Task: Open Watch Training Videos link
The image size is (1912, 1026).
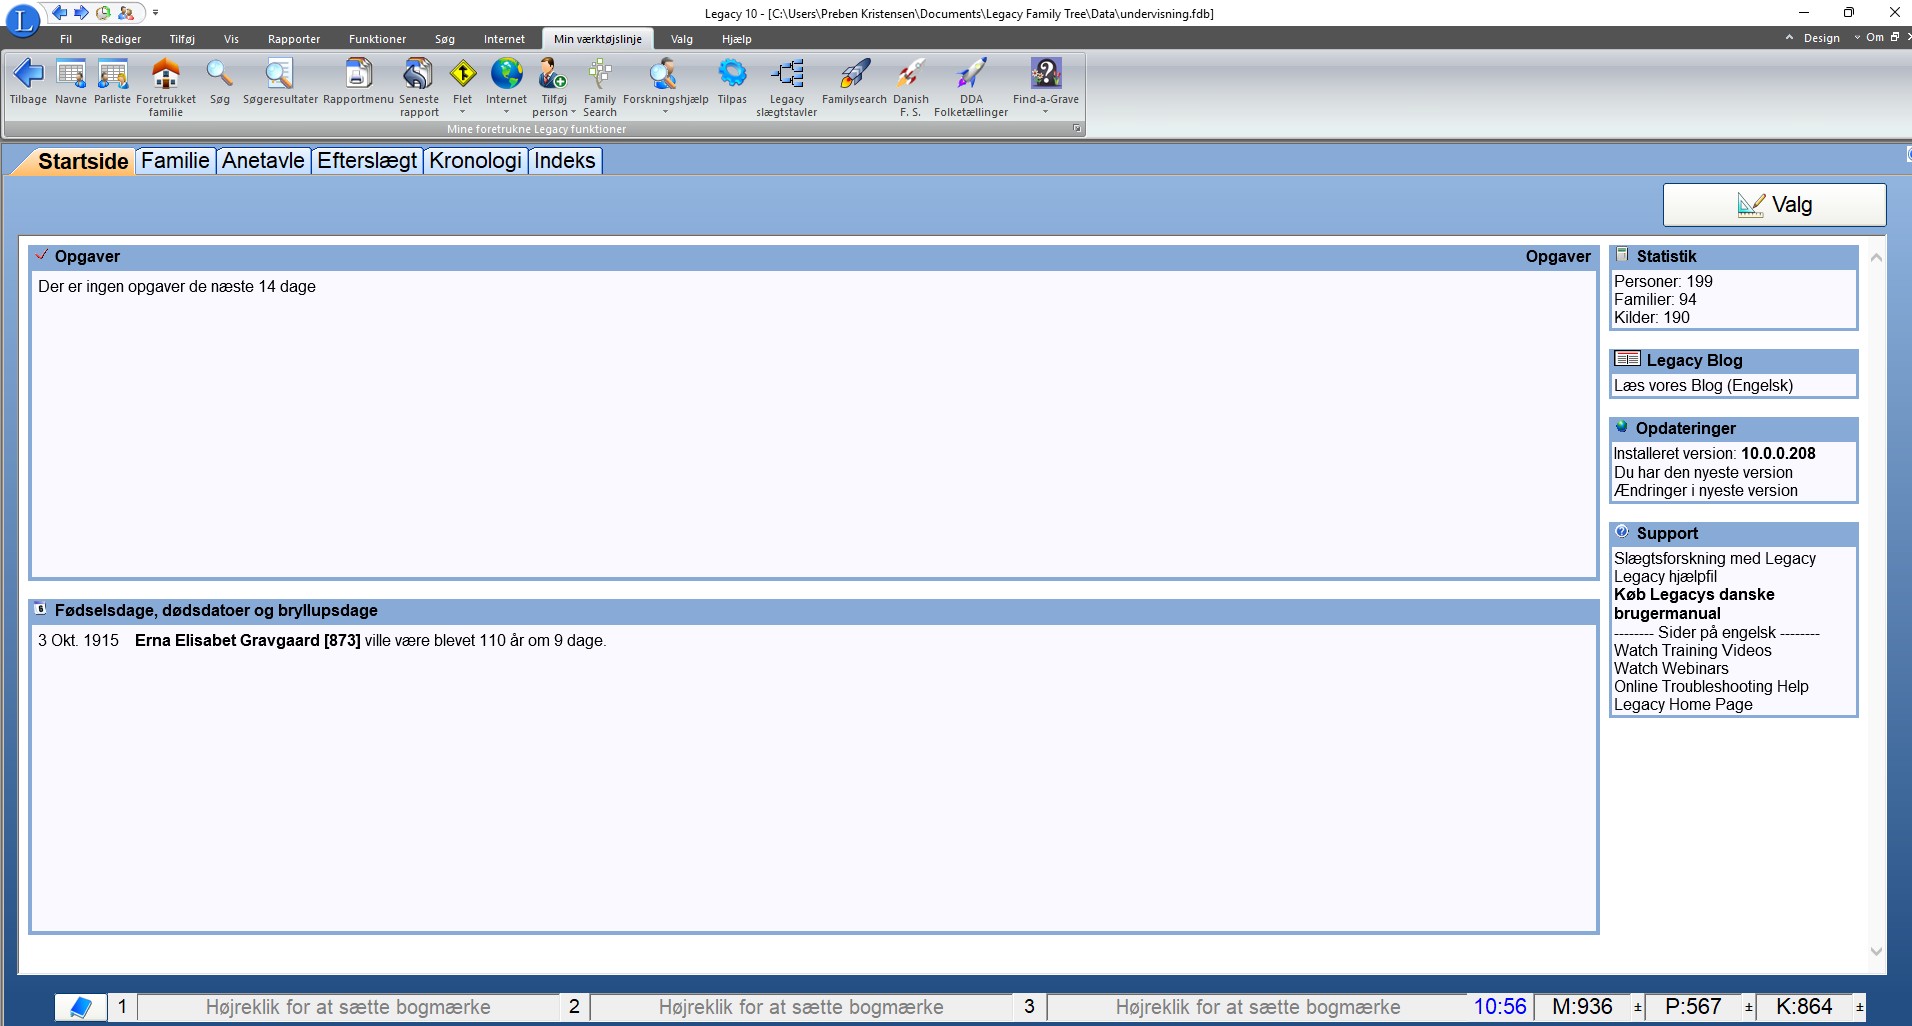Action: click(1692, 650)
